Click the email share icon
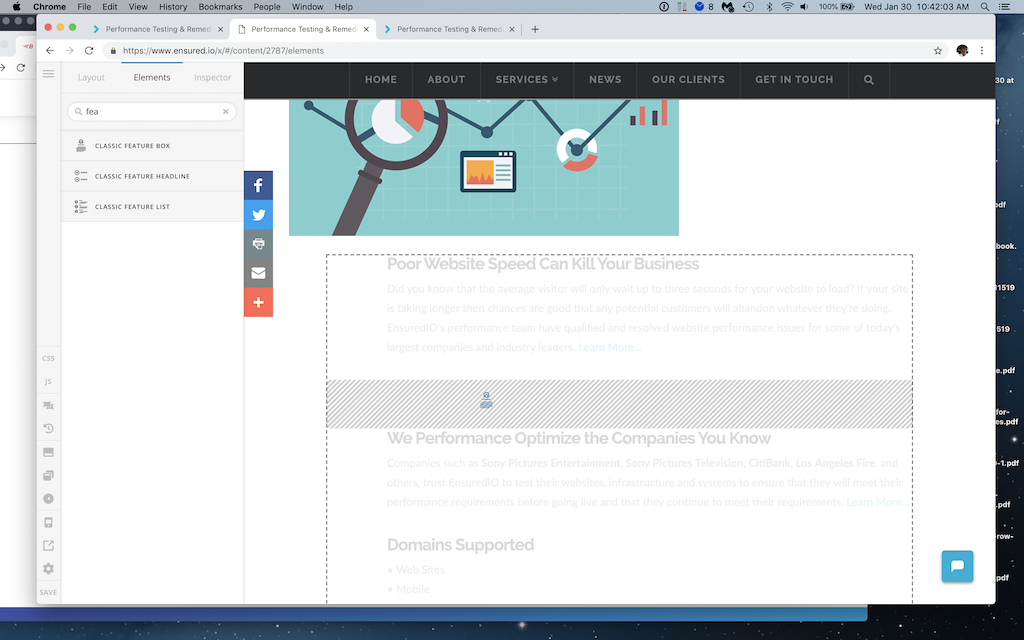The height and width of the screenshot is (640, 1024). click(258, 273)
